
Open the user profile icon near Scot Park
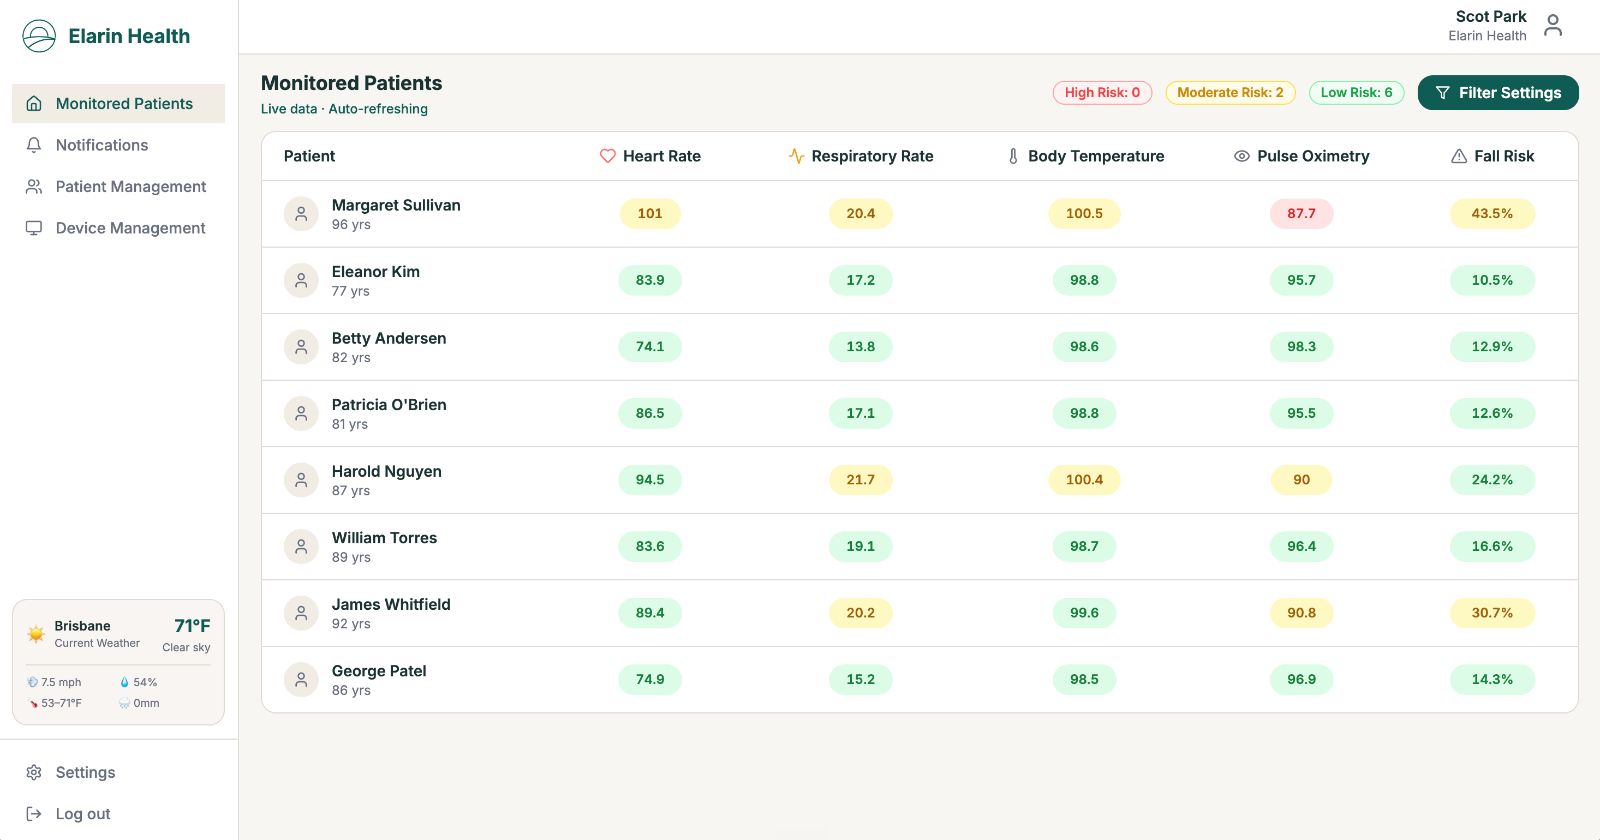[x=1553, y=25]
